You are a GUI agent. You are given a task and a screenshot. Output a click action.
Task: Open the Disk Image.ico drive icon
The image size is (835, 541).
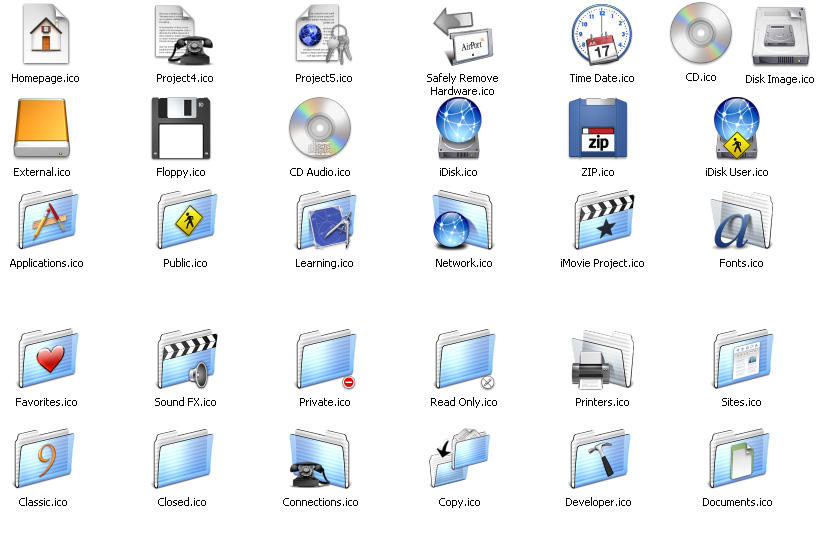[x=780, y=36]
